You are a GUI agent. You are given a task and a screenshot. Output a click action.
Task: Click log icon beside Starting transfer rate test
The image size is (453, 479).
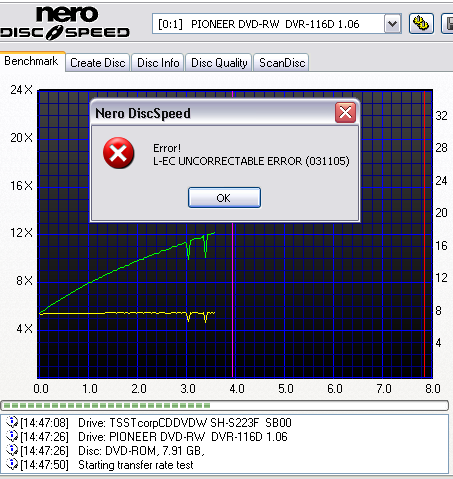tap(12, 464)
